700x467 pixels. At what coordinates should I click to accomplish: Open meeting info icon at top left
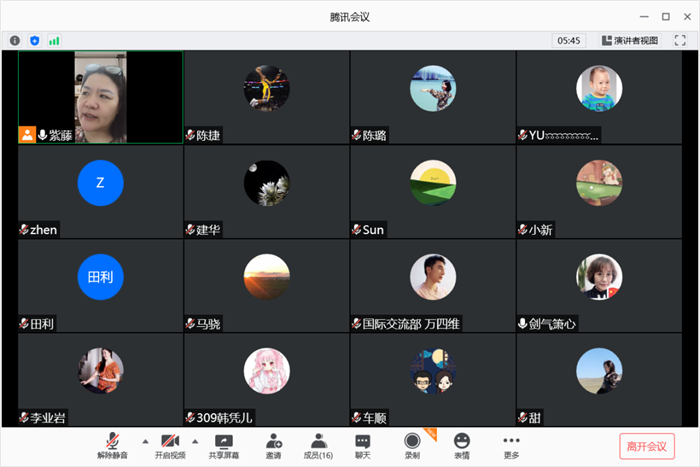(15, 41)
